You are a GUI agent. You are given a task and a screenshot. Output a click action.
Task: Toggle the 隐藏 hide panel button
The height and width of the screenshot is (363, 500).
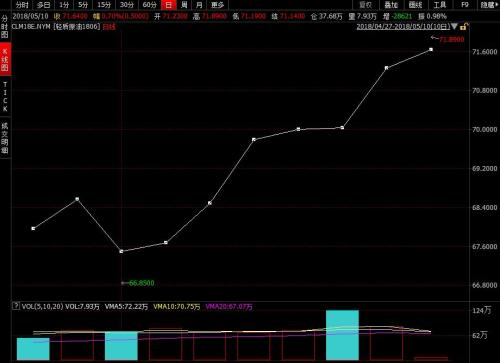[x=488, y=5]
